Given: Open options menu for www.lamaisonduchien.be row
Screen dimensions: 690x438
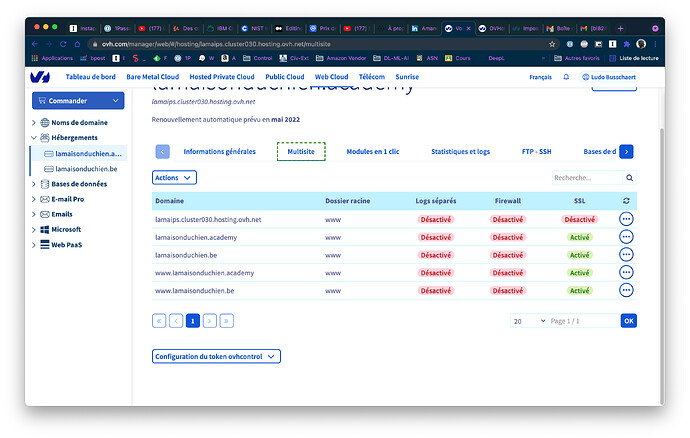Looking at the screenshot, I should (626, 290).
